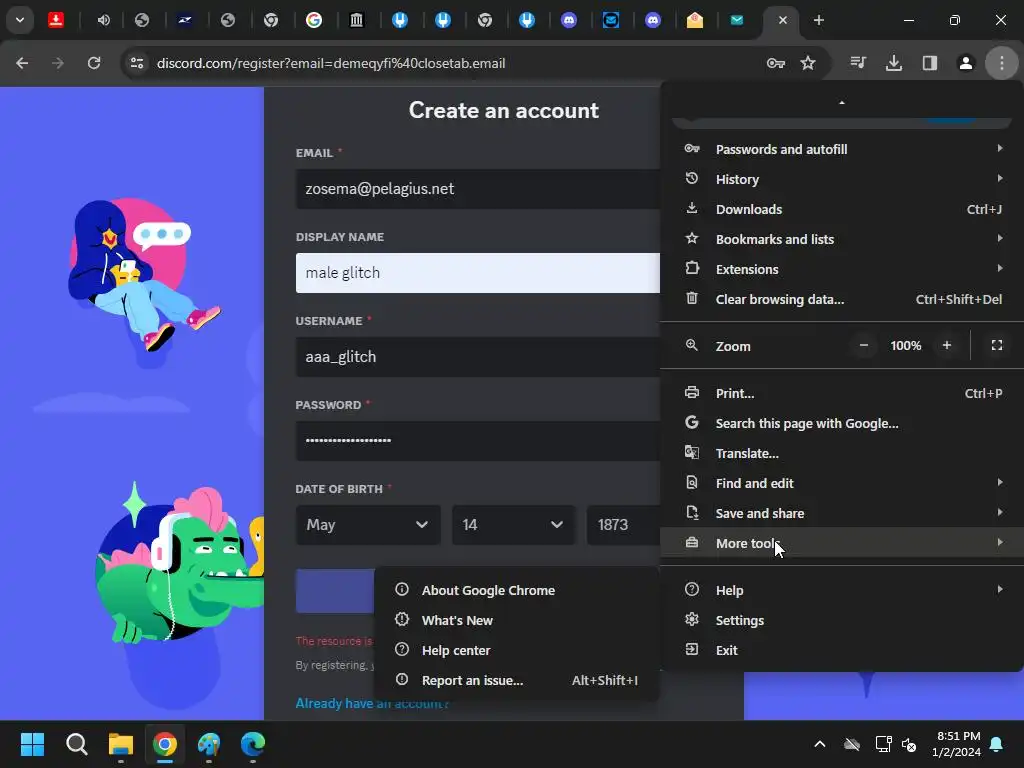Switch to the yellow envelope mail tab
1024x768 pixels.
point(695,20)
